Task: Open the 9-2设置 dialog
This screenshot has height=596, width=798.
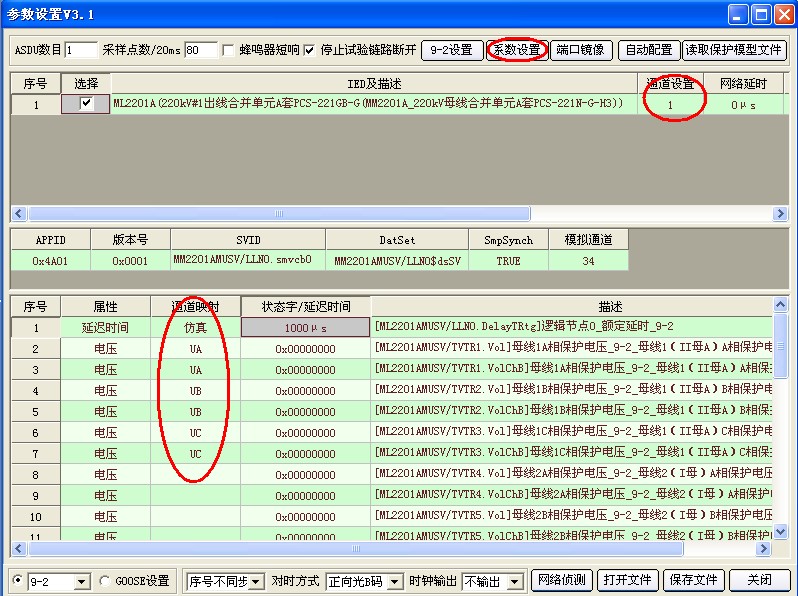Action: pyautogui.click(x=452, y=50)
